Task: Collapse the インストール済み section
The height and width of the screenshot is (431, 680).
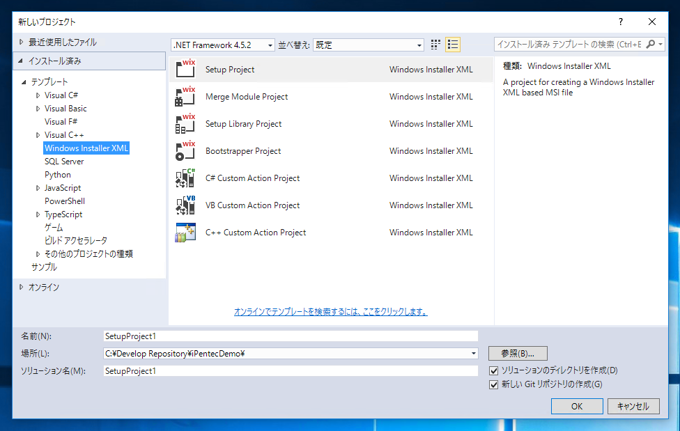Action: [20, 61]
